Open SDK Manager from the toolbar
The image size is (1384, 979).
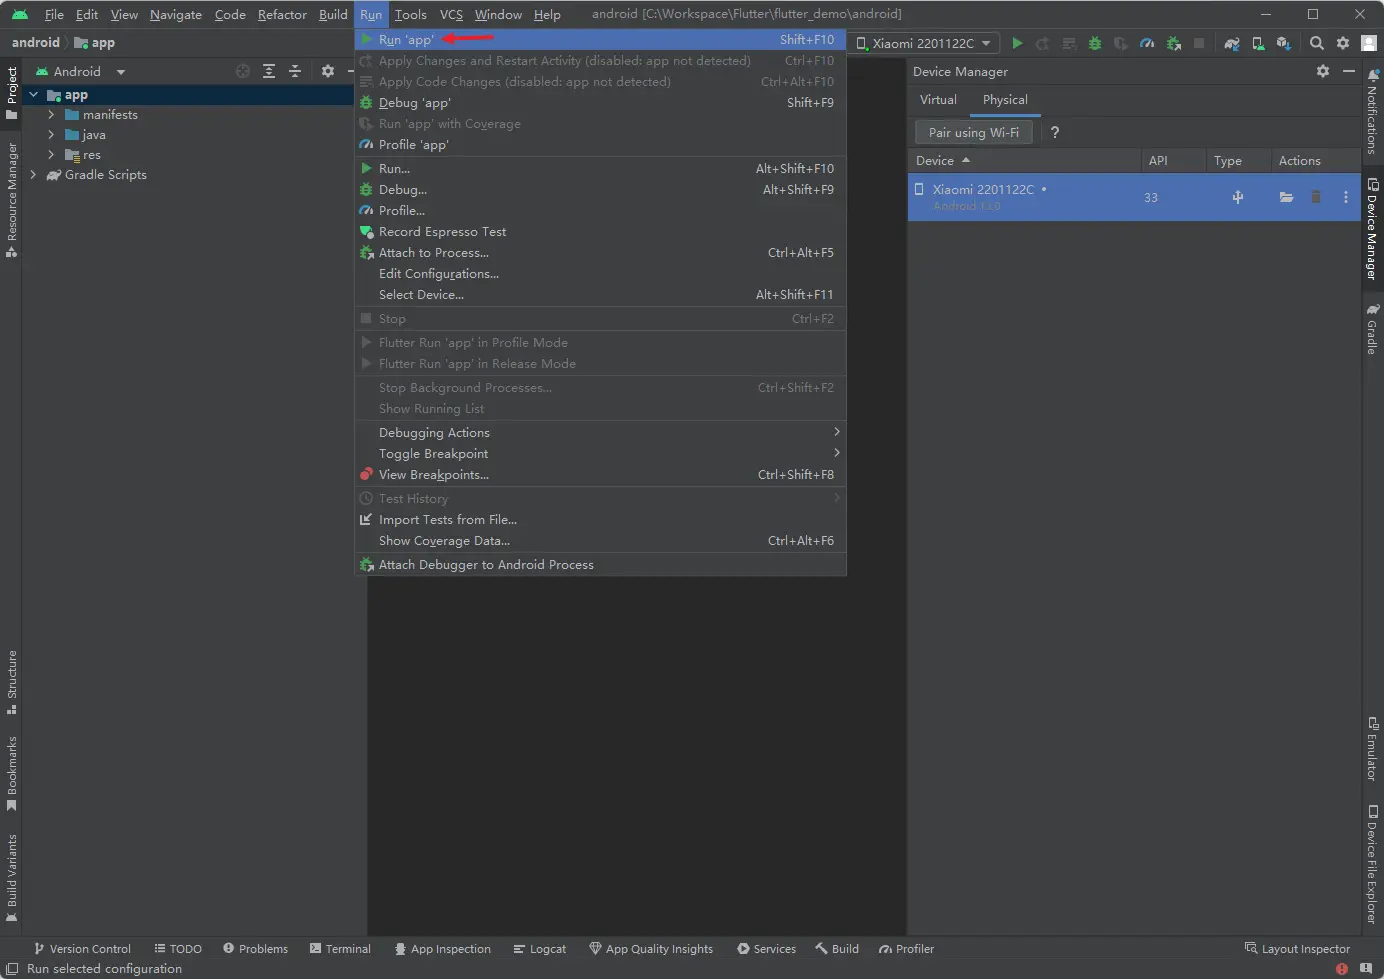click(1284, 43)
